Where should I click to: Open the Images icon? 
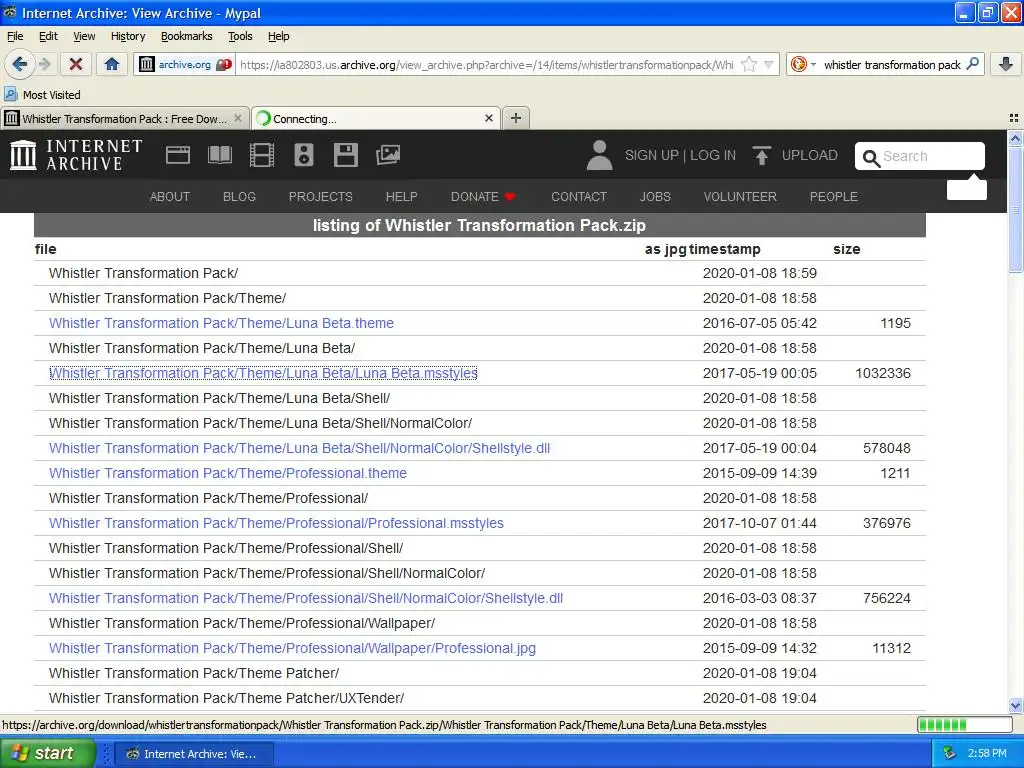click(388, 155)
